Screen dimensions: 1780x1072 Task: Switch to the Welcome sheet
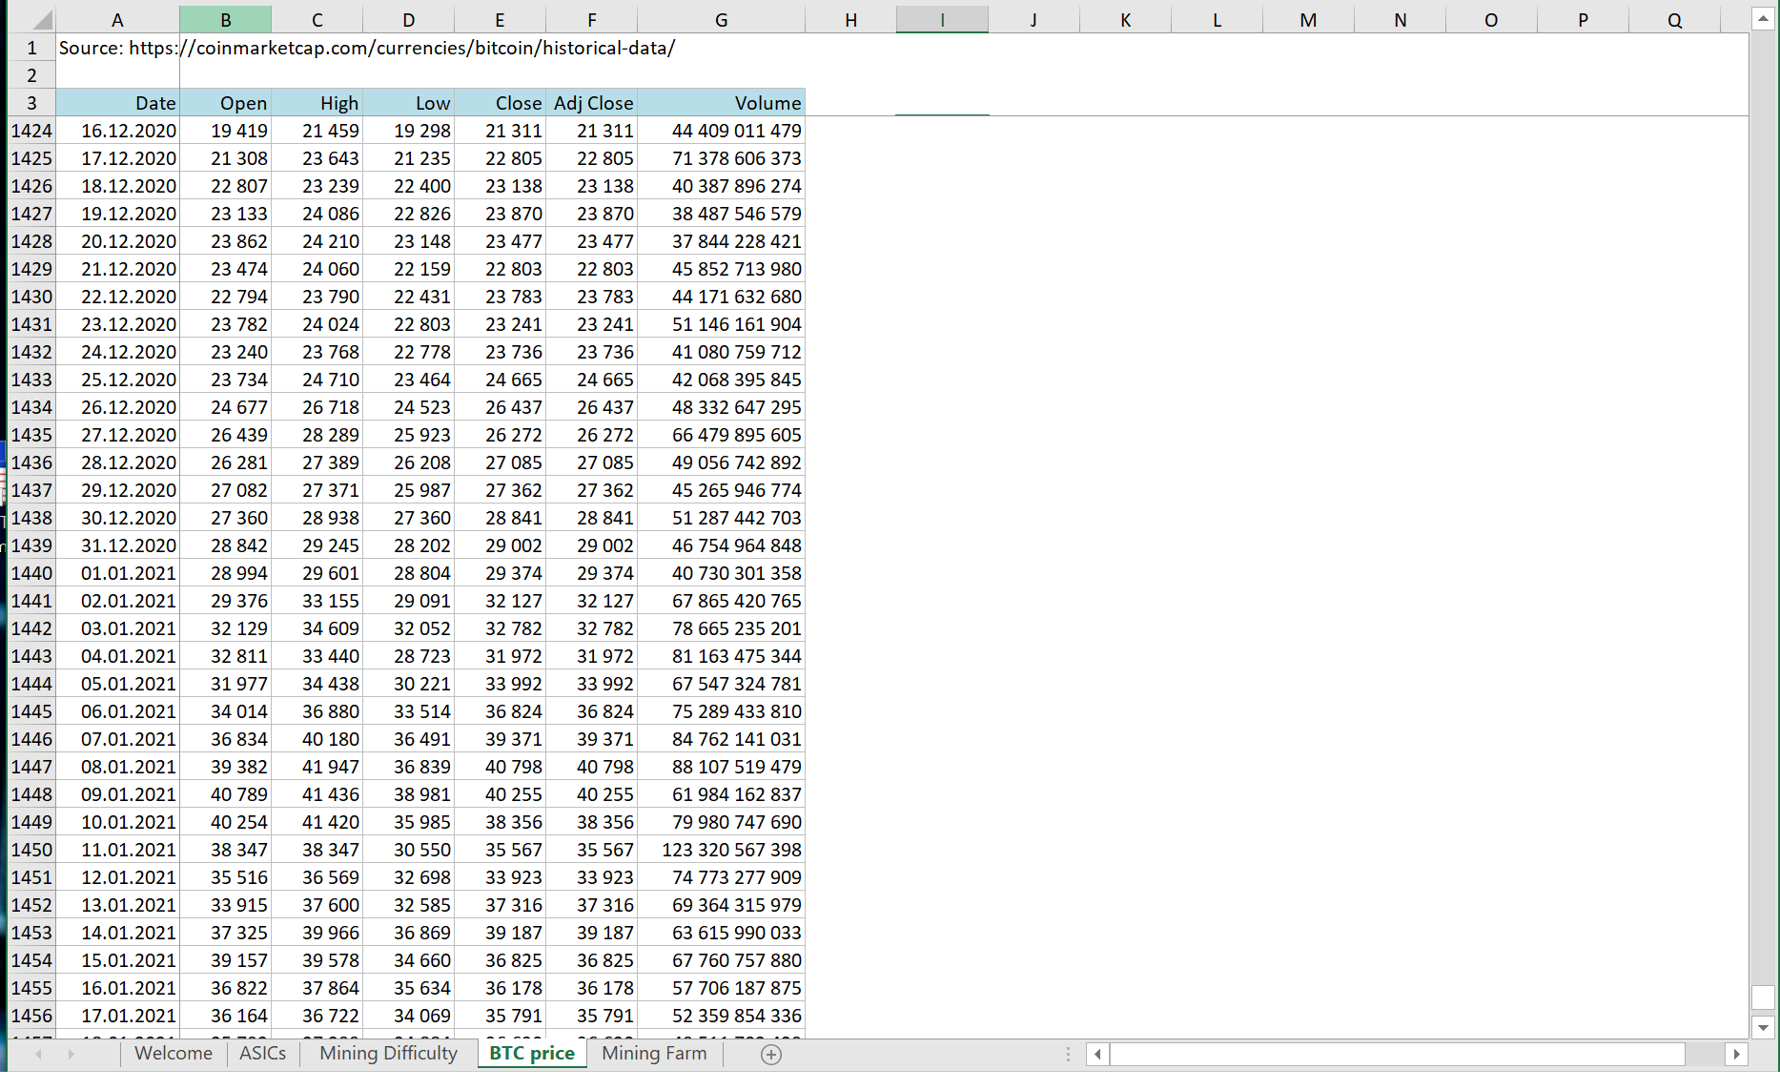pos(172,1053)
